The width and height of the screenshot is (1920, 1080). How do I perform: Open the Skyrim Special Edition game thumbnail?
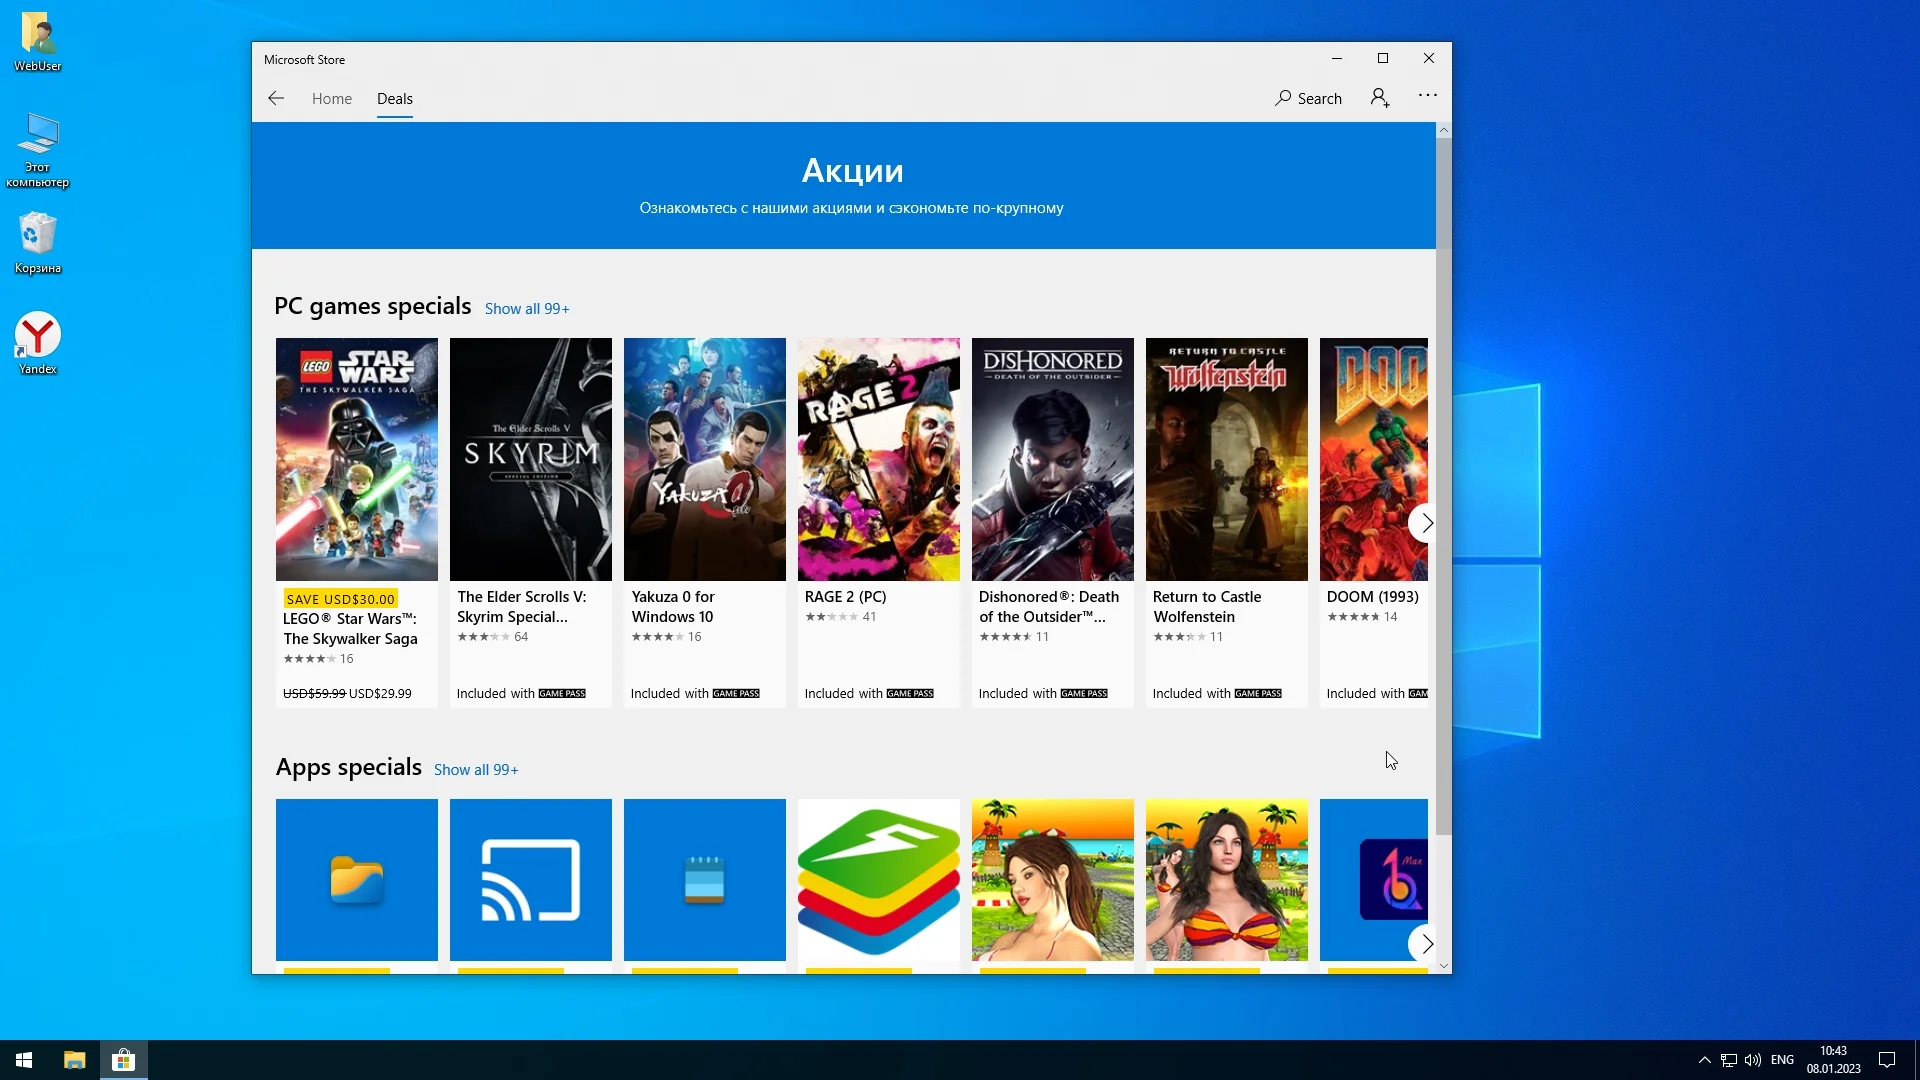(x=530, y=459)
